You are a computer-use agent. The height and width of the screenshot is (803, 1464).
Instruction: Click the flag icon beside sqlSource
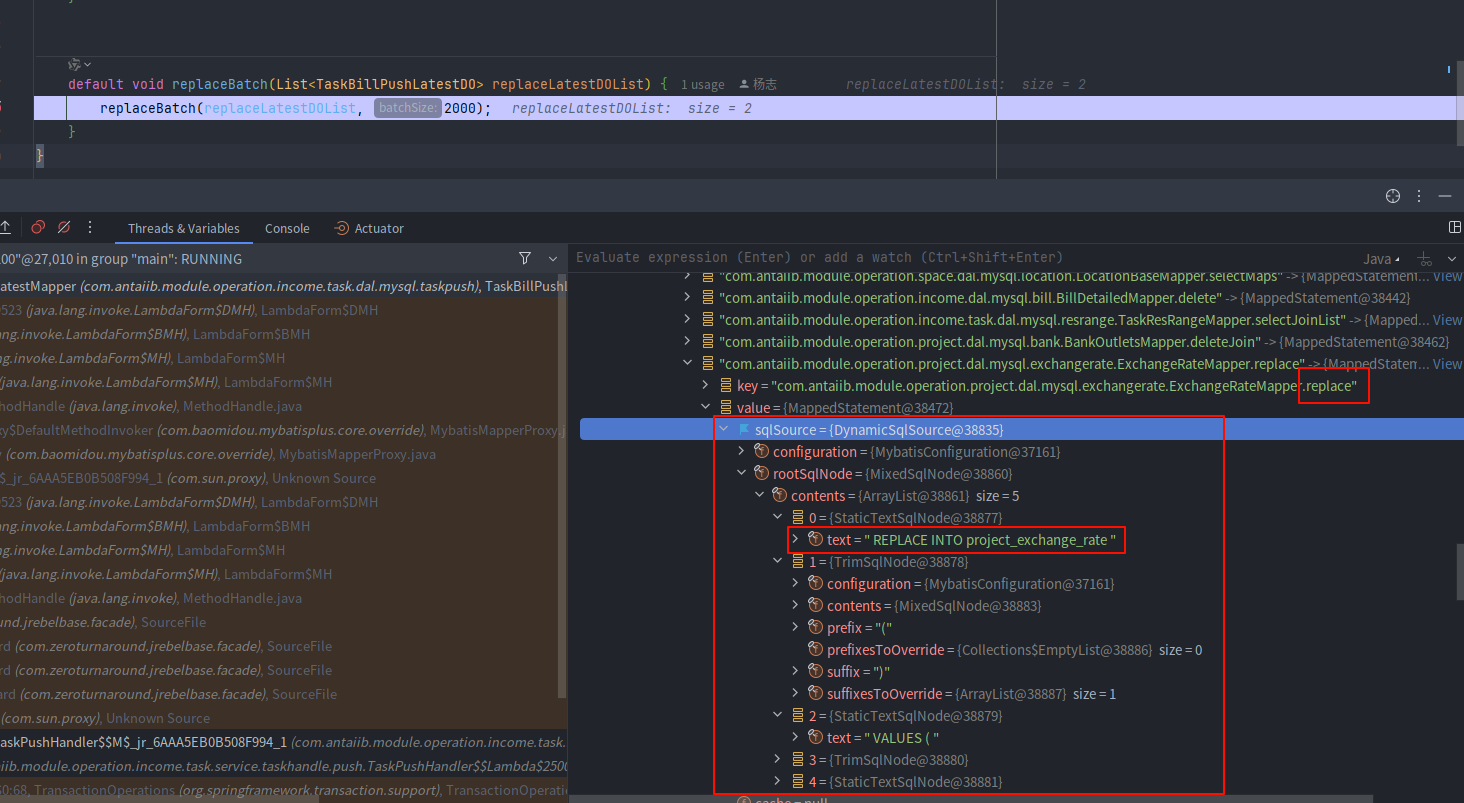744,430
